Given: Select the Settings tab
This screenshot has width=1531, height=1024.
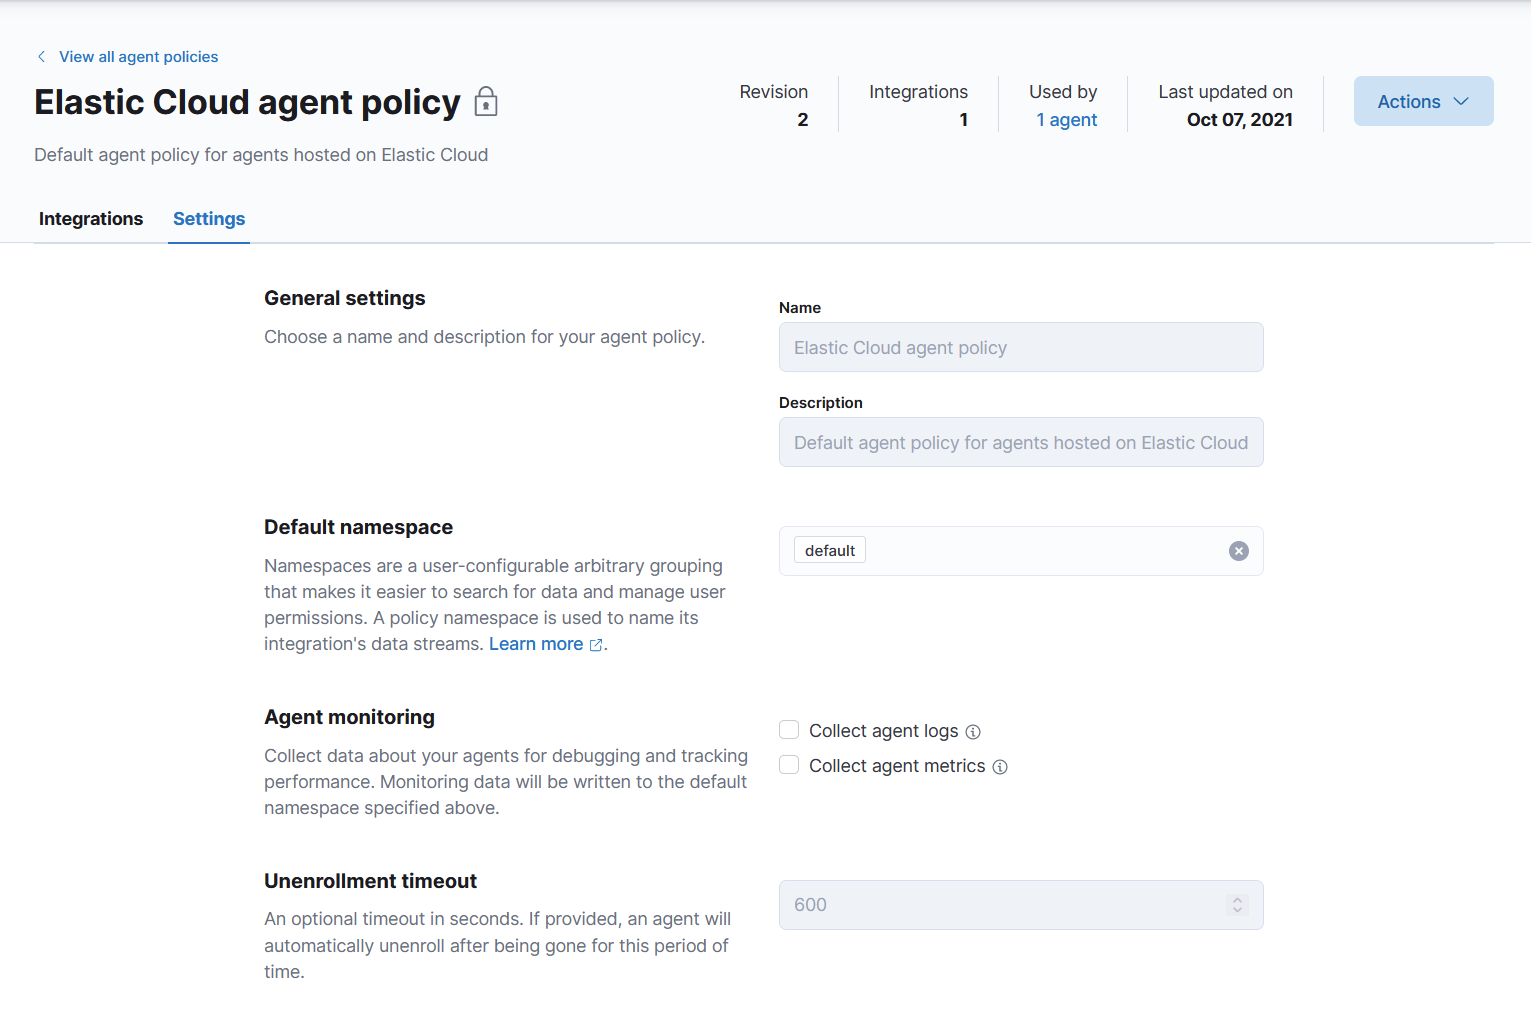Looking at the screenshot, I should point(208,218).
